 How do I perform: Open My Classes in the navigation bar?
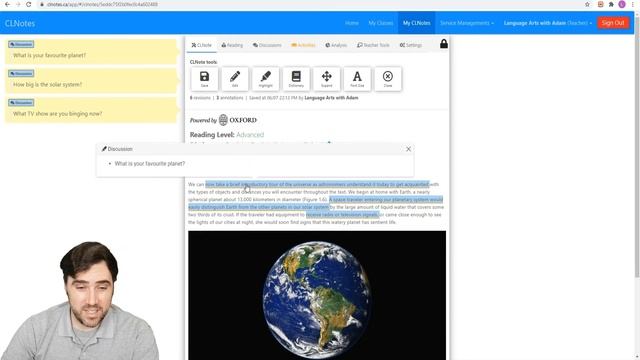tap(380, 23)
